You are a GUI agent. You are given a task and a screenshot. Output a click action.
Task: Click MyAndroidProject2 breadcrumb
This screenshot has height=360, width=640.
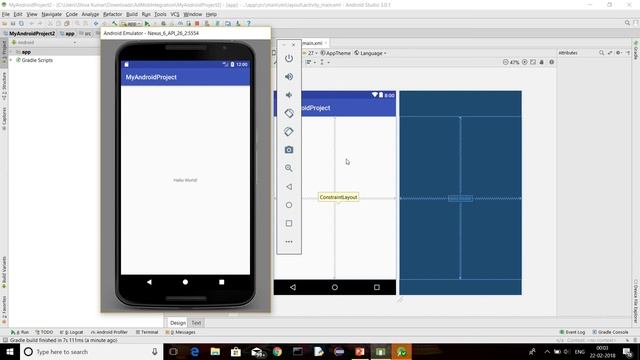click(29, 33)
